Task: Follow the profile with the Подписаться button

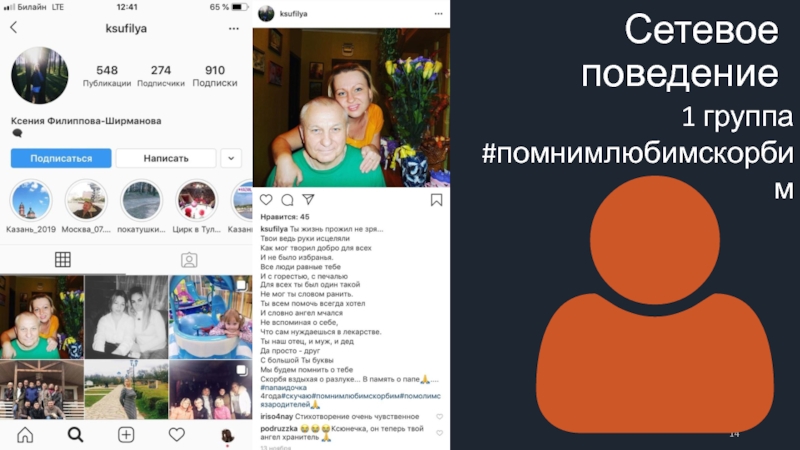Action: (x=61, y=158)
